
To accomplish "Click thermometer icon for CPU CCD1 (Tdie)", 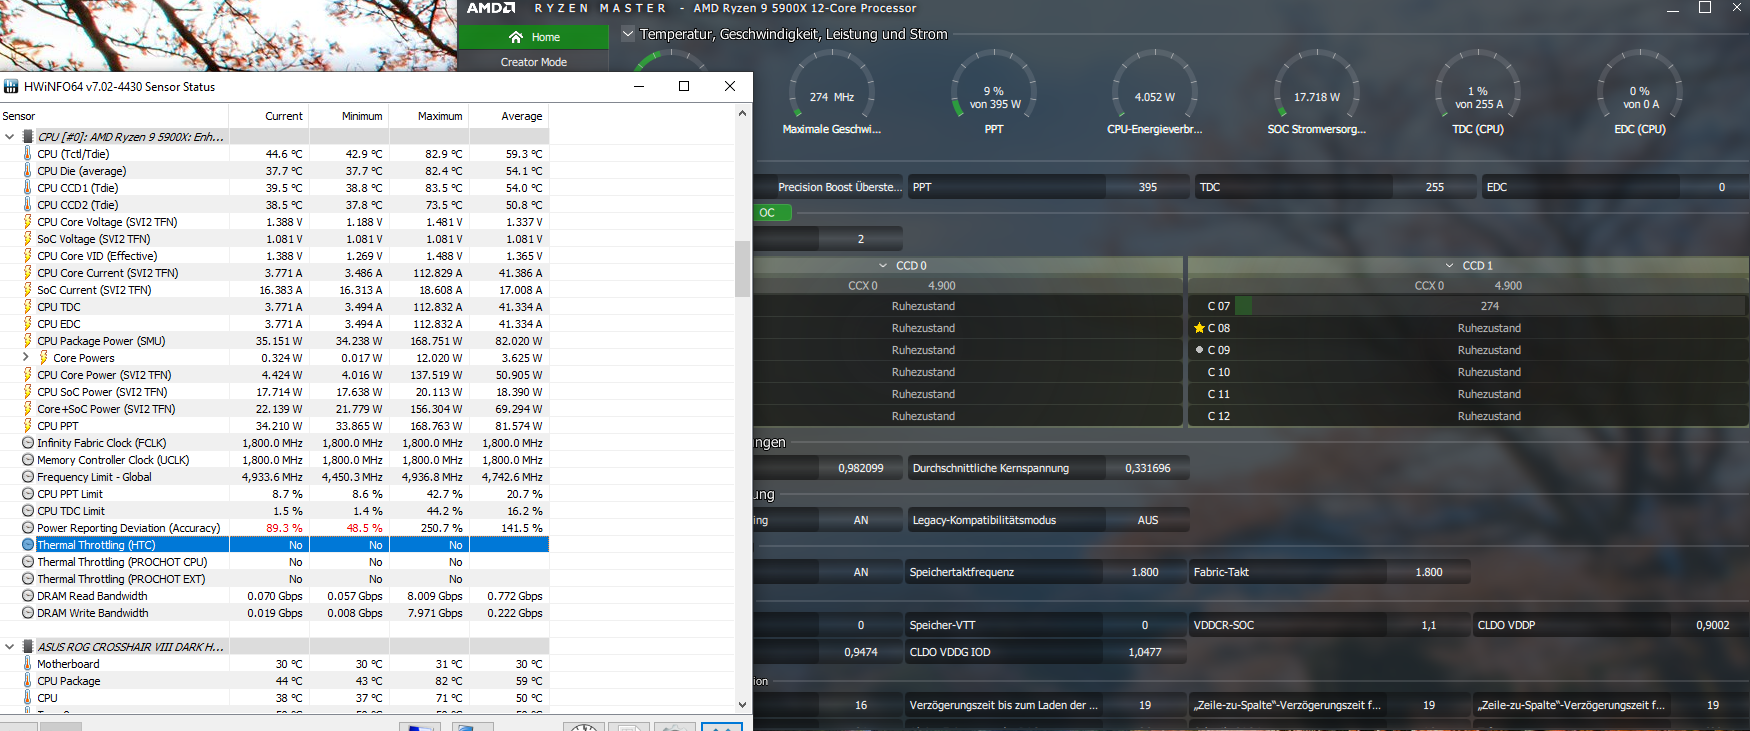I will click(x=27, y=188).
